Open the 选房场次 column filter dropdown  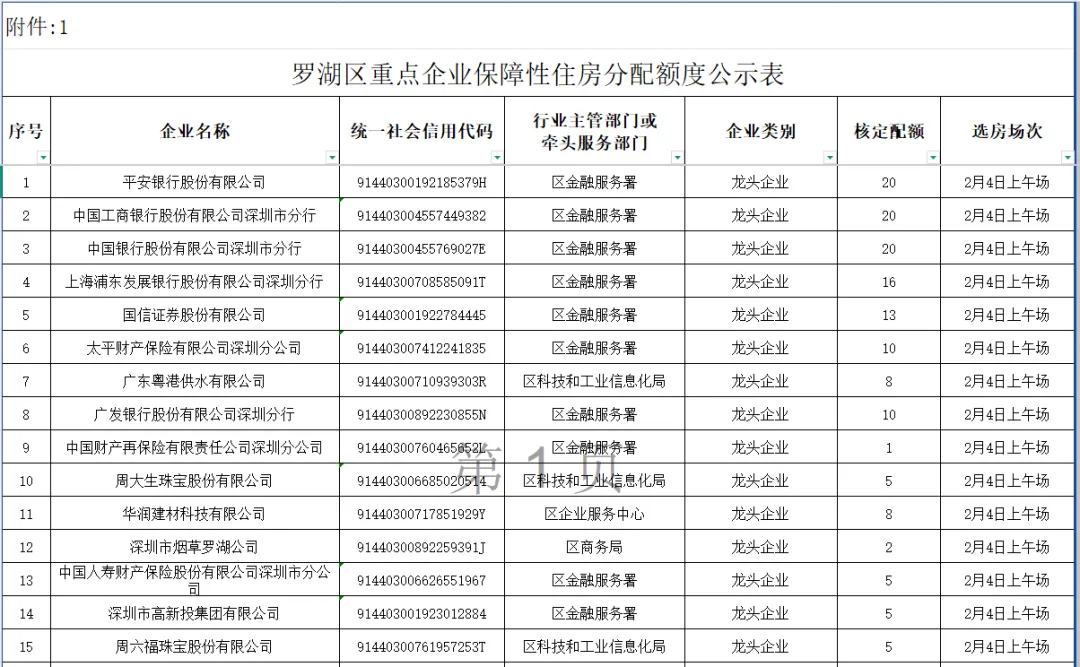(x=1068, y=158)
